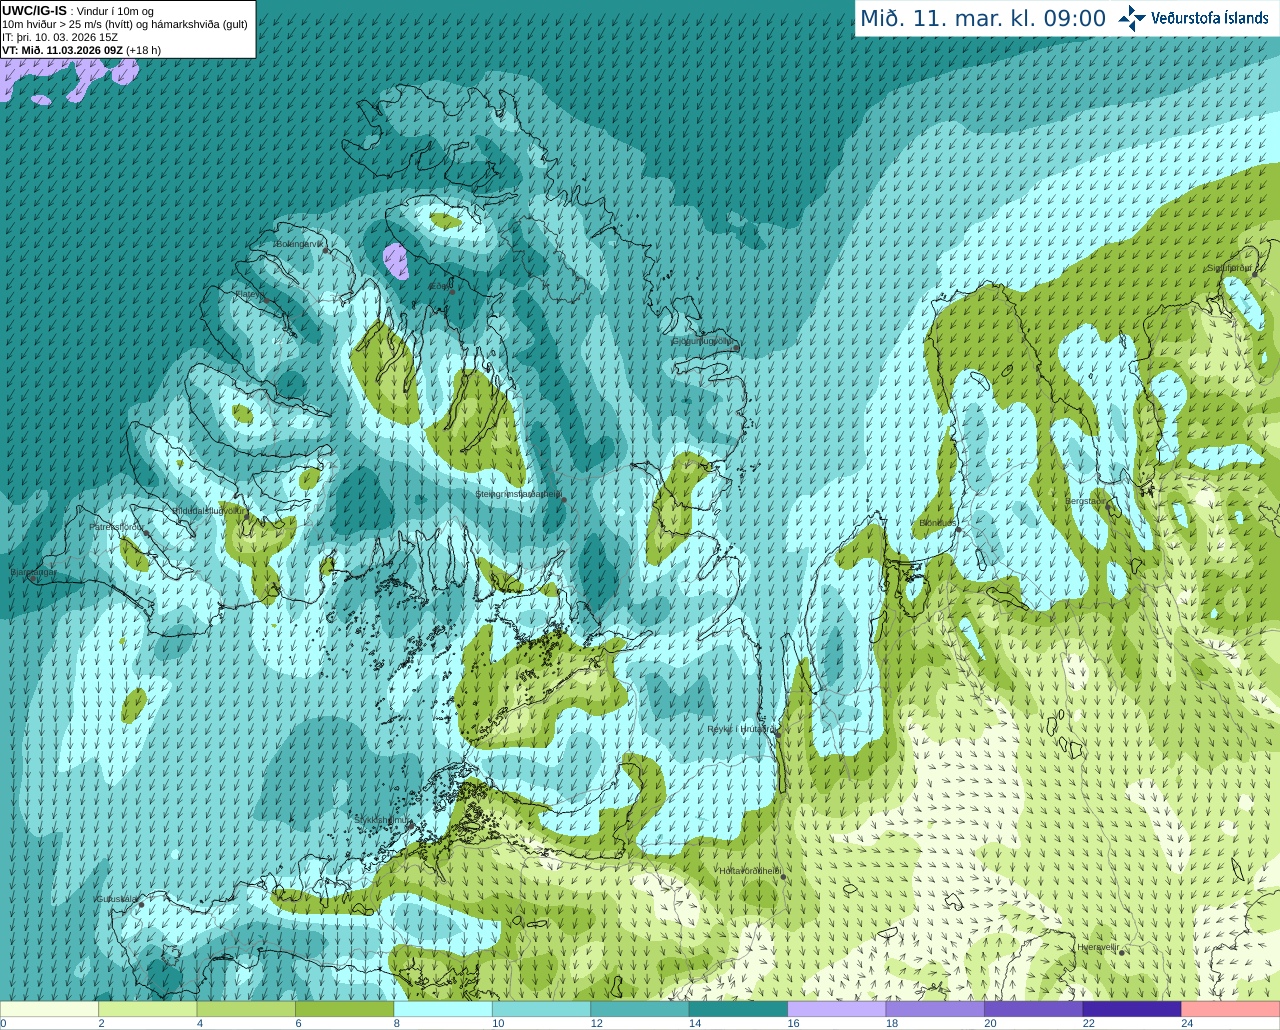
Task: Pick the 22–24 m/s dark indigo legend swatch
Action: pos(1132,1008)
